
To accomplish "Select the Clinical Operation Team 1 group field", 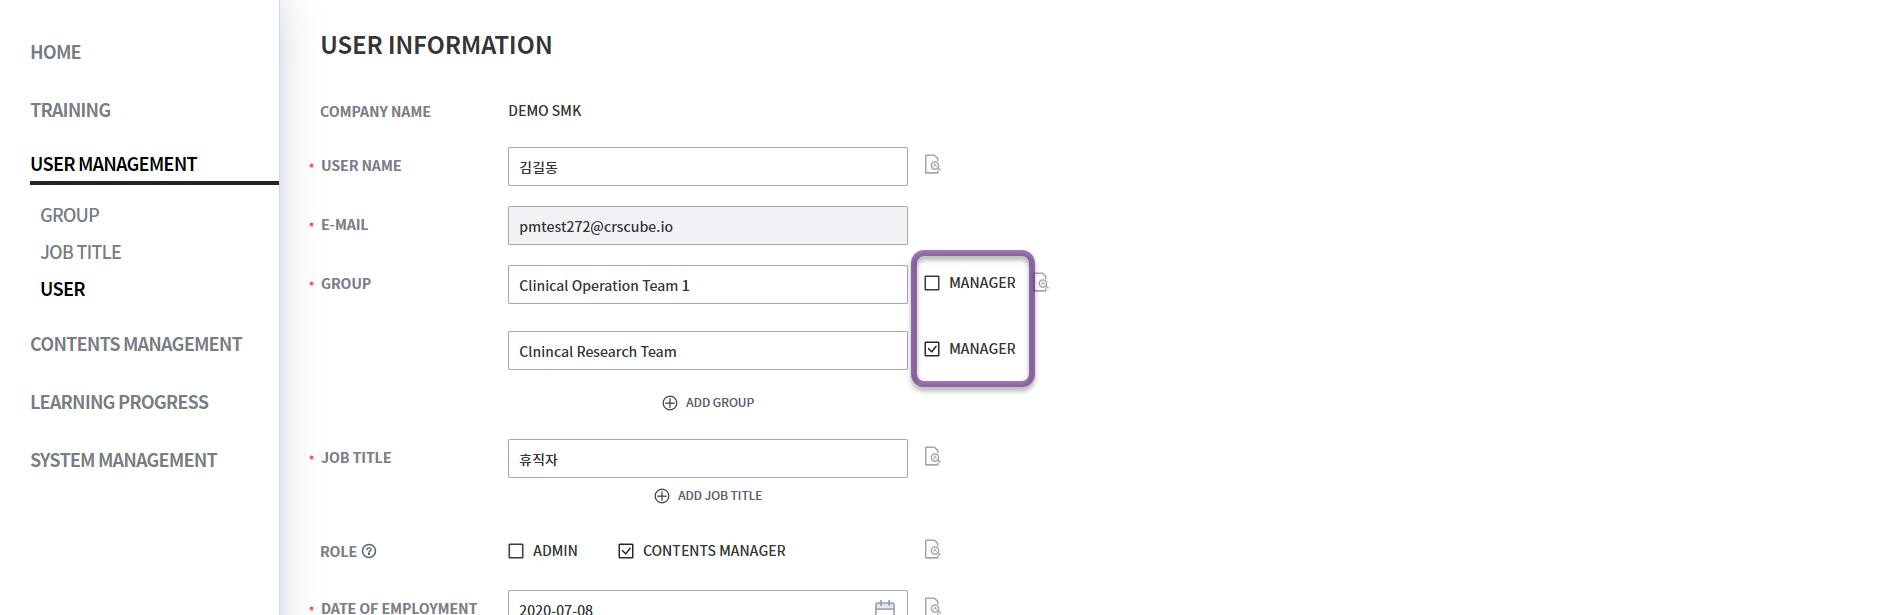I will click(x=707, y=285).
